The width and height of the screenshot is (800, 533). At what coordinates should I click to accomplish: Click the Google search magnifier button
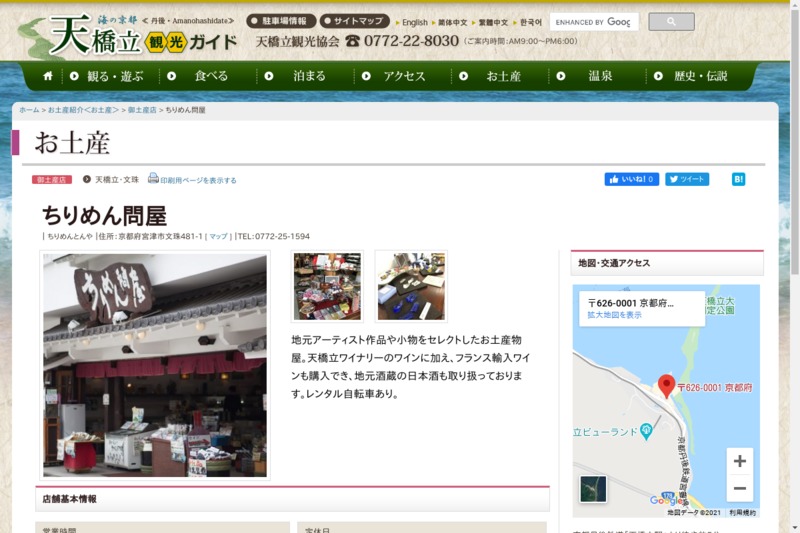pos(671,21)
